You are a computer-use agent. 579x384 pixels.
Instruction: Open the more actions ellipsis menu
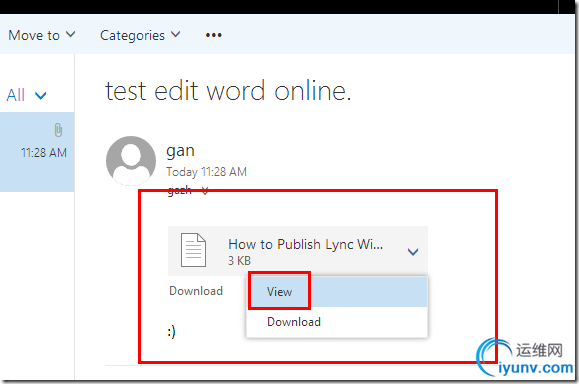(214, 35)
